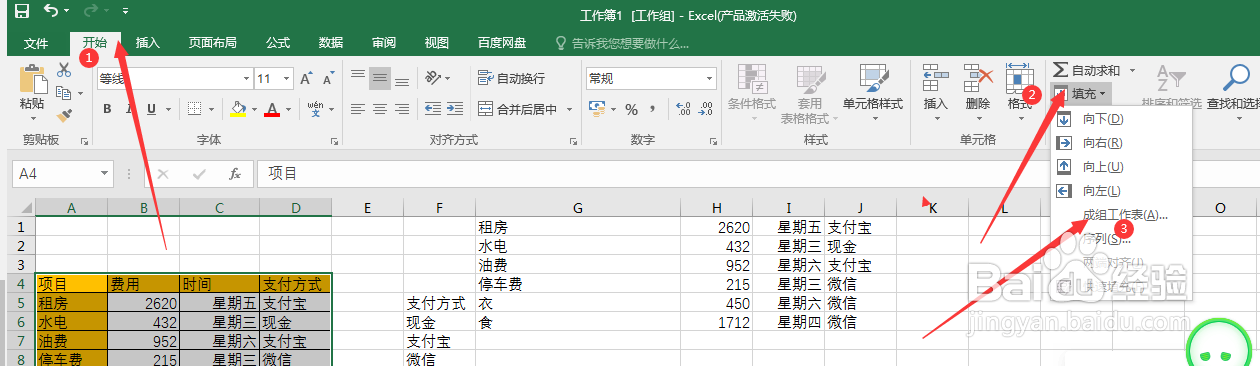Image resolution: width=1260 pixels, height=366 pixels.
Task: Click the Cut scissors icon
Action: (64, 70)
